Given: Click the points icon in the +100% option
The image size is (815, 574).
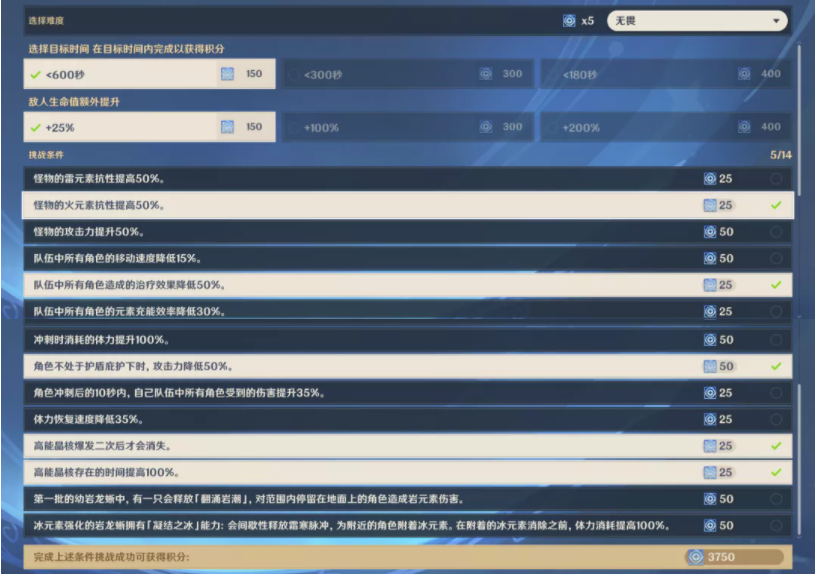Looking at the screenshot, I should coord(485,127).
